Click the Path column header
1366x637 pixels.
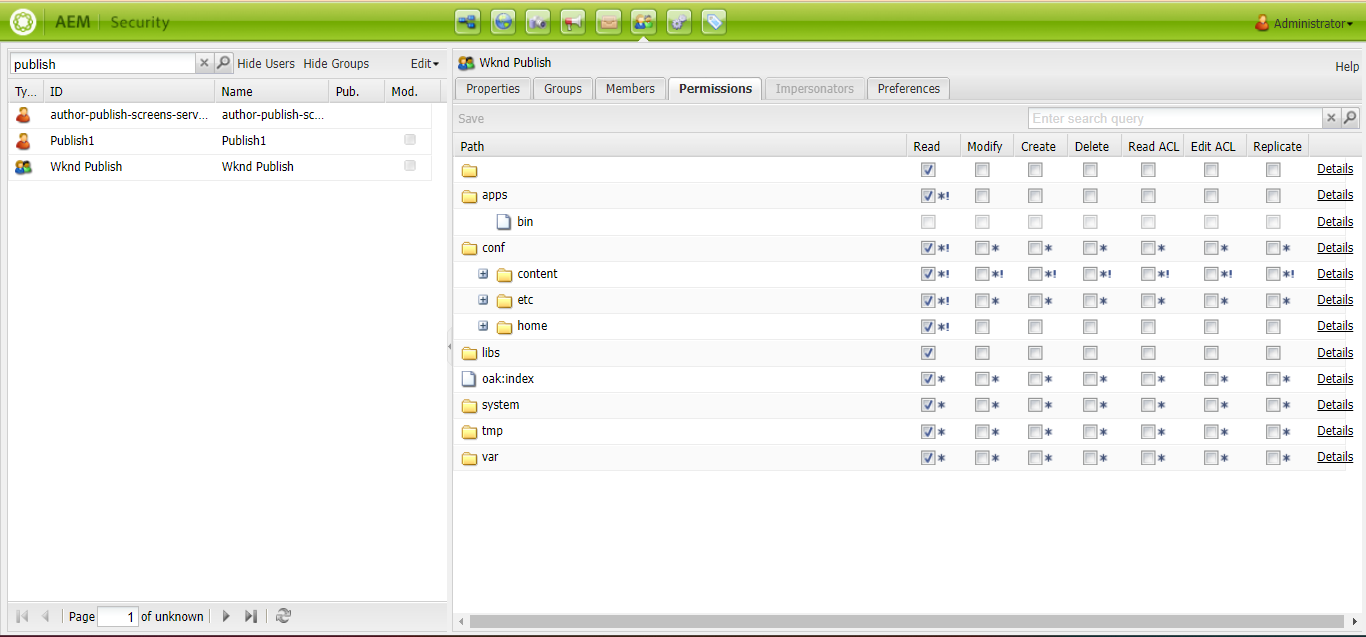tap(679, 146)
